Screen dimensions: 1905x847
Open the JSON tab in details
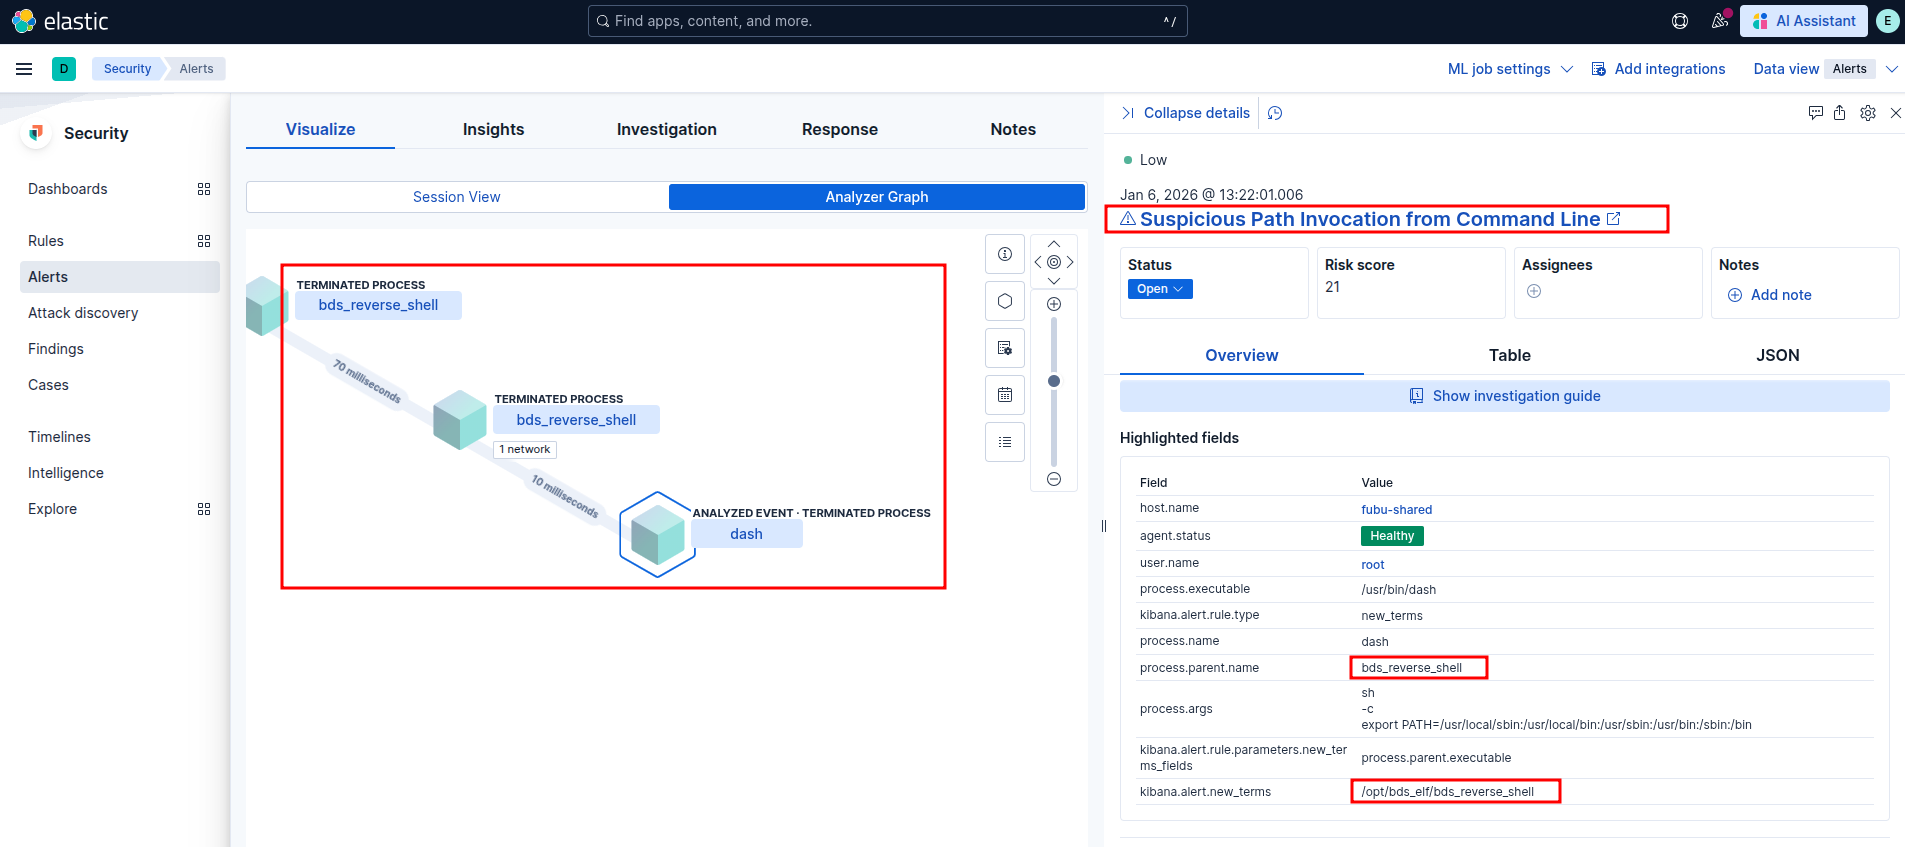tap(1777, 355)
